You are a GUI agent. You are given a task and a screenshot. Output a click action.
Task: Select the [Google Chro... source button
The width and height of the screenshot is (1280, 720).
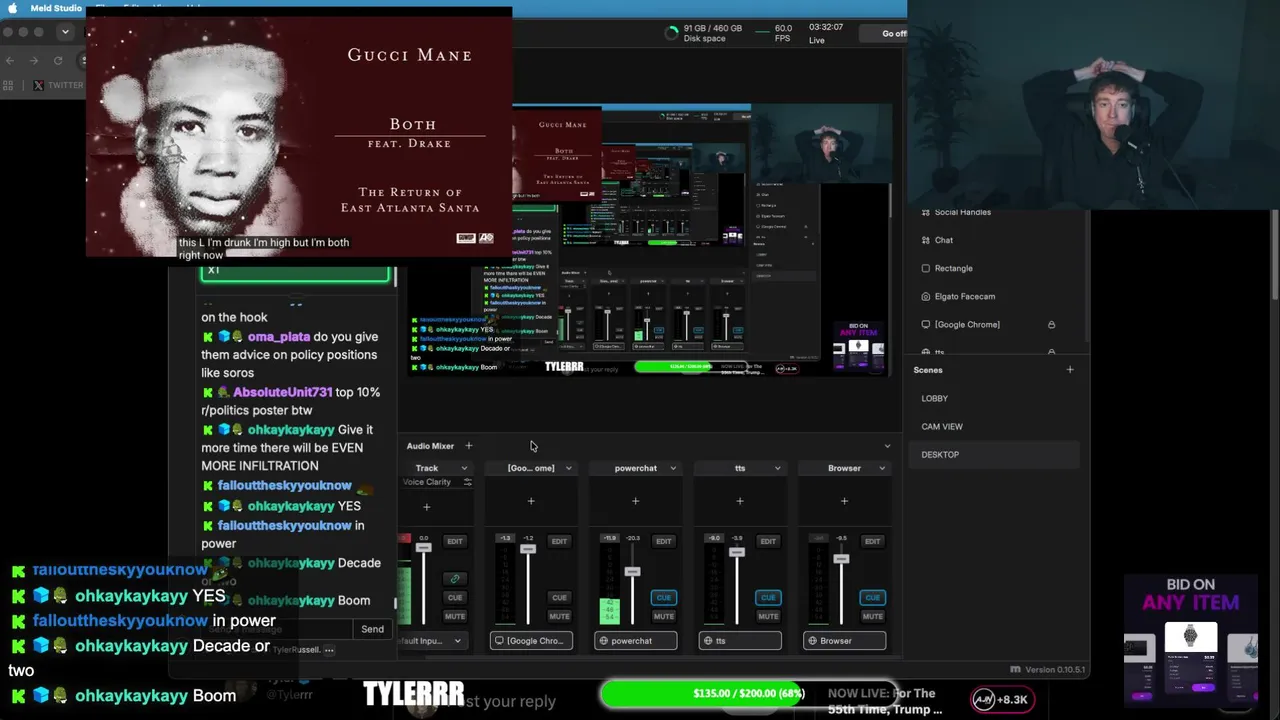pos(531,641)
